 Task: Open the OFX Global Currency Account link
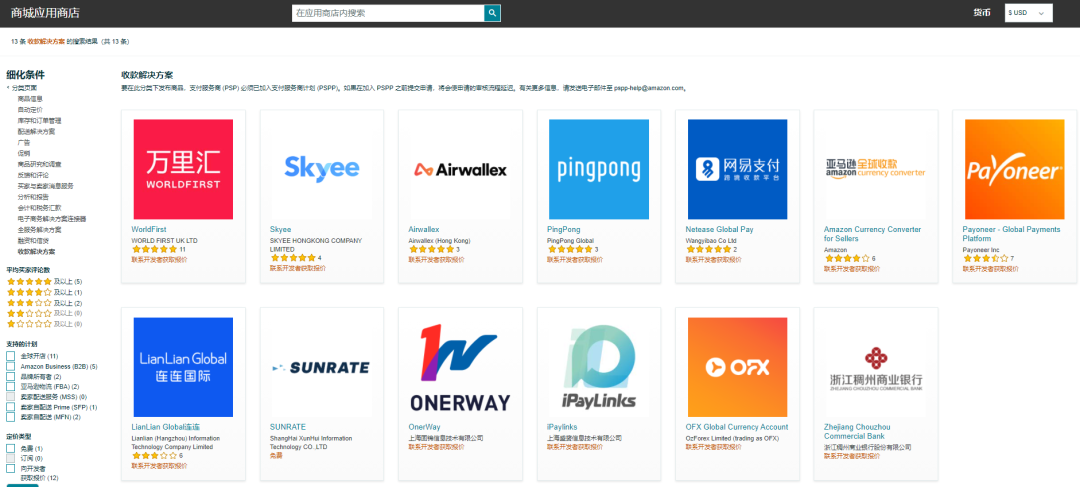736,427
